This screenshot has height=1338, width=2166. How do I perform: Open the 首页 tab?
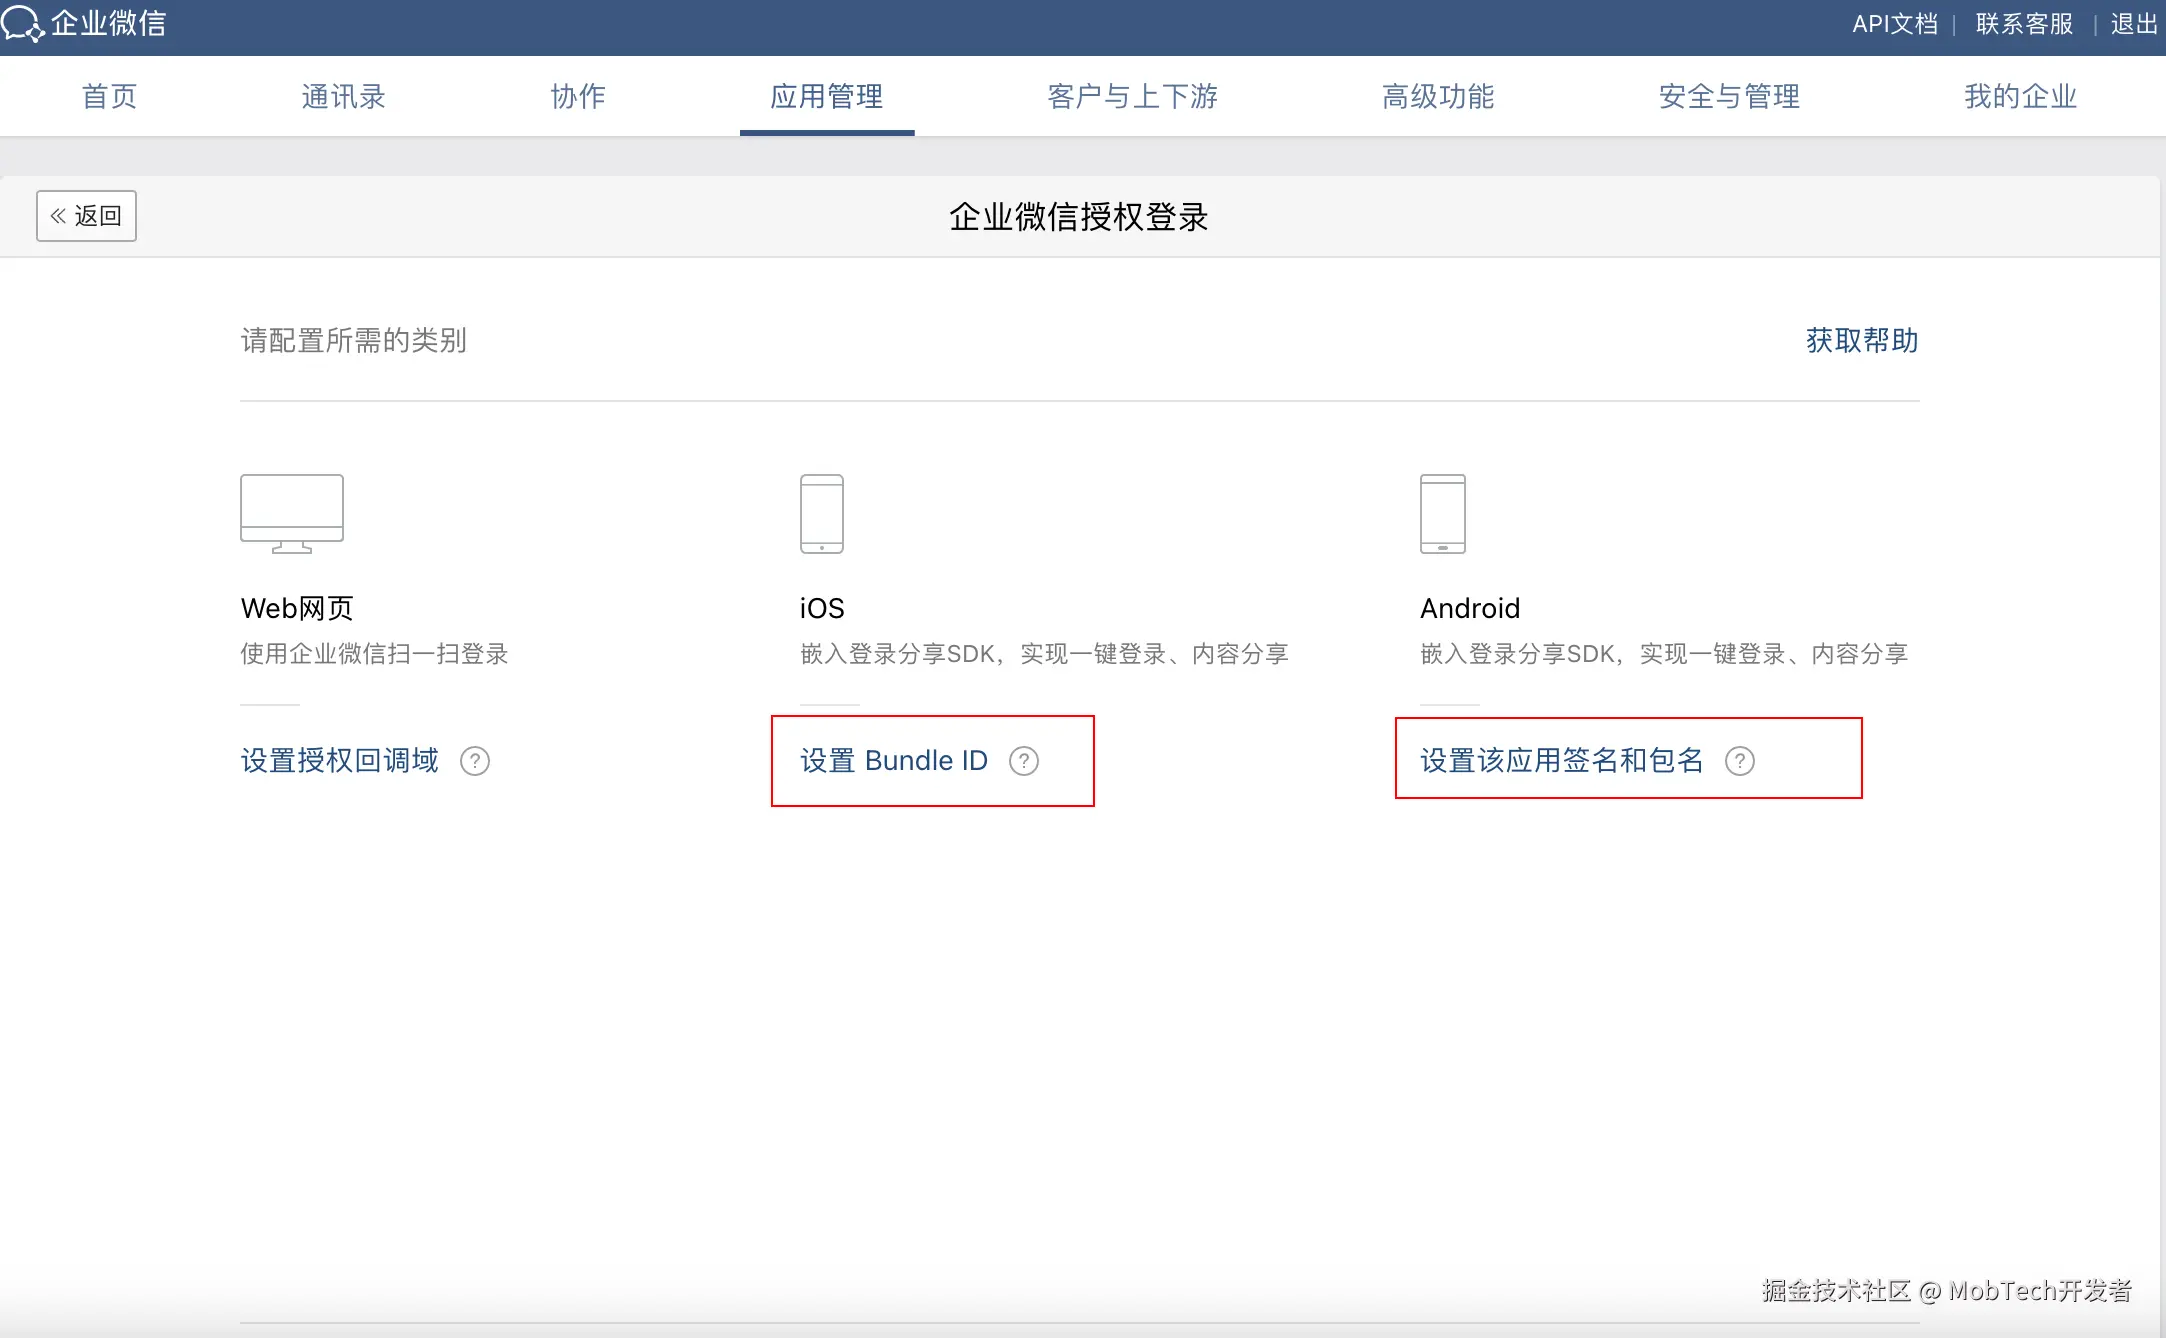pos(109,96)
